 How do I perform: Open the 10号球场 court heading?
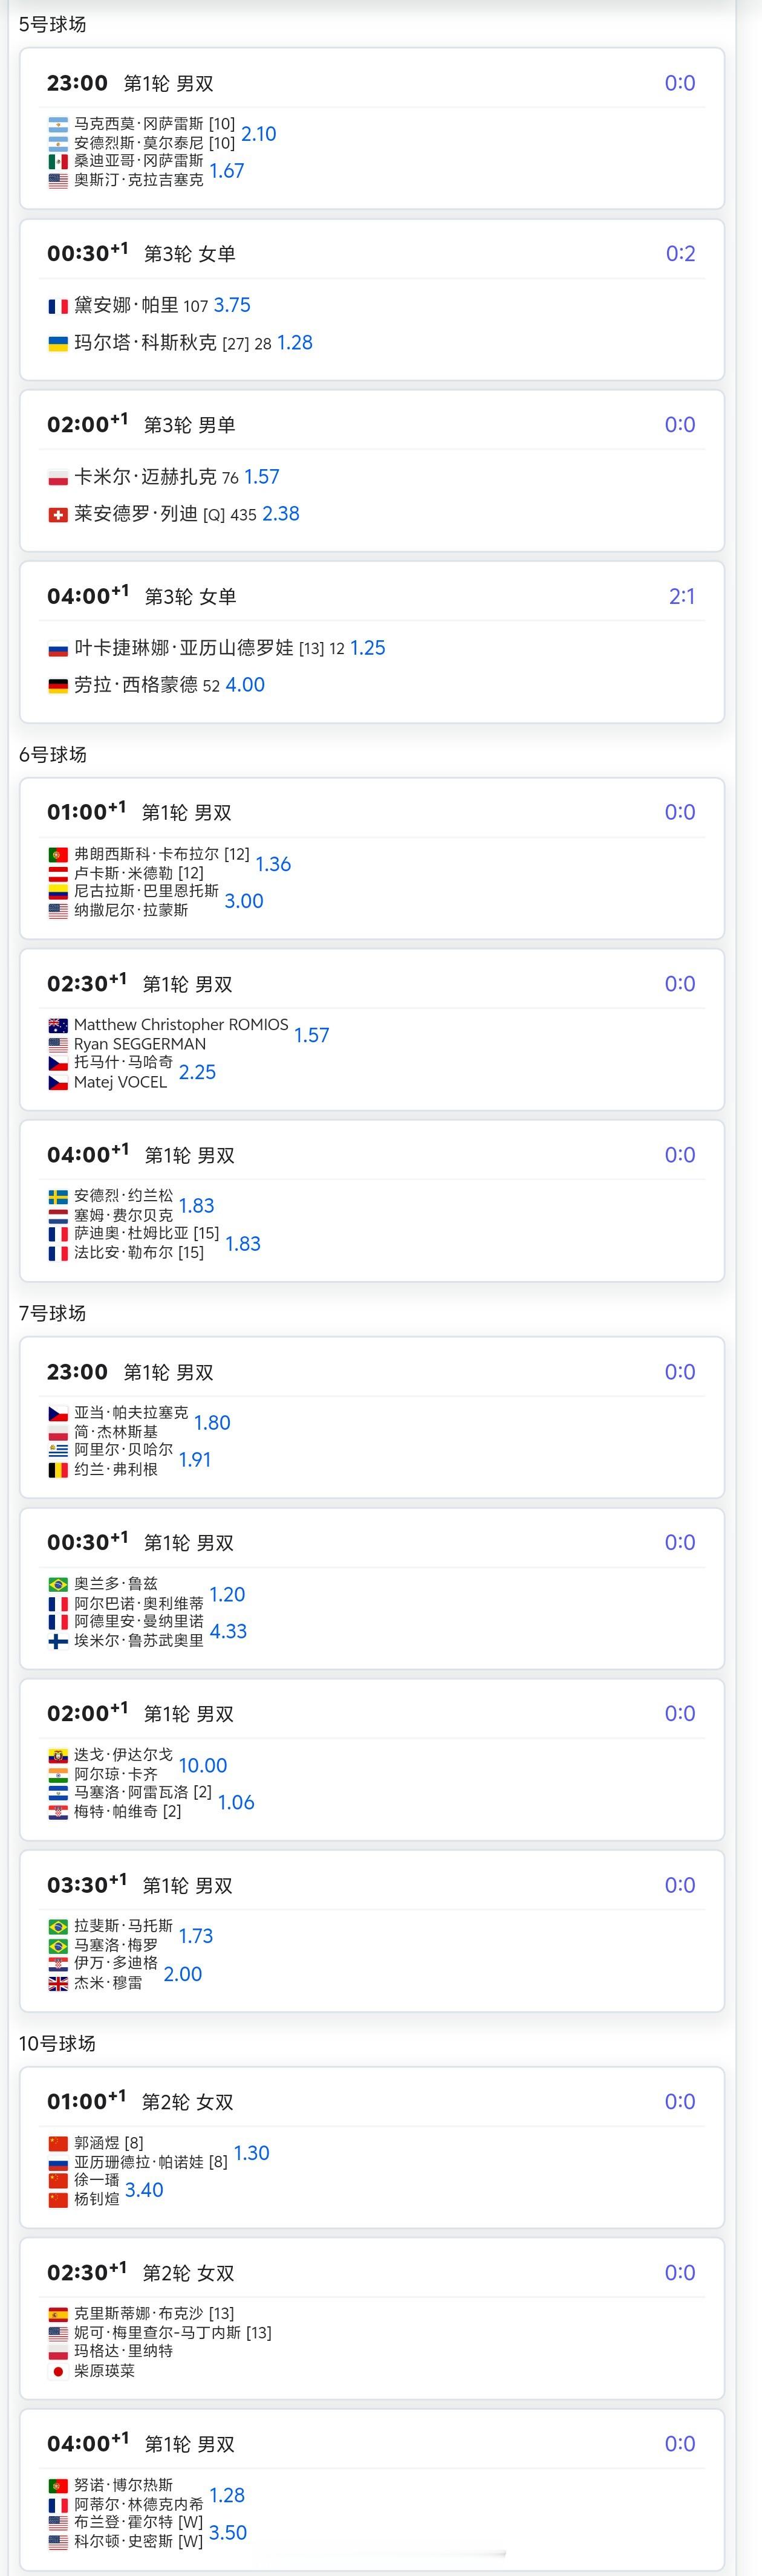(x=57, y=2043)
